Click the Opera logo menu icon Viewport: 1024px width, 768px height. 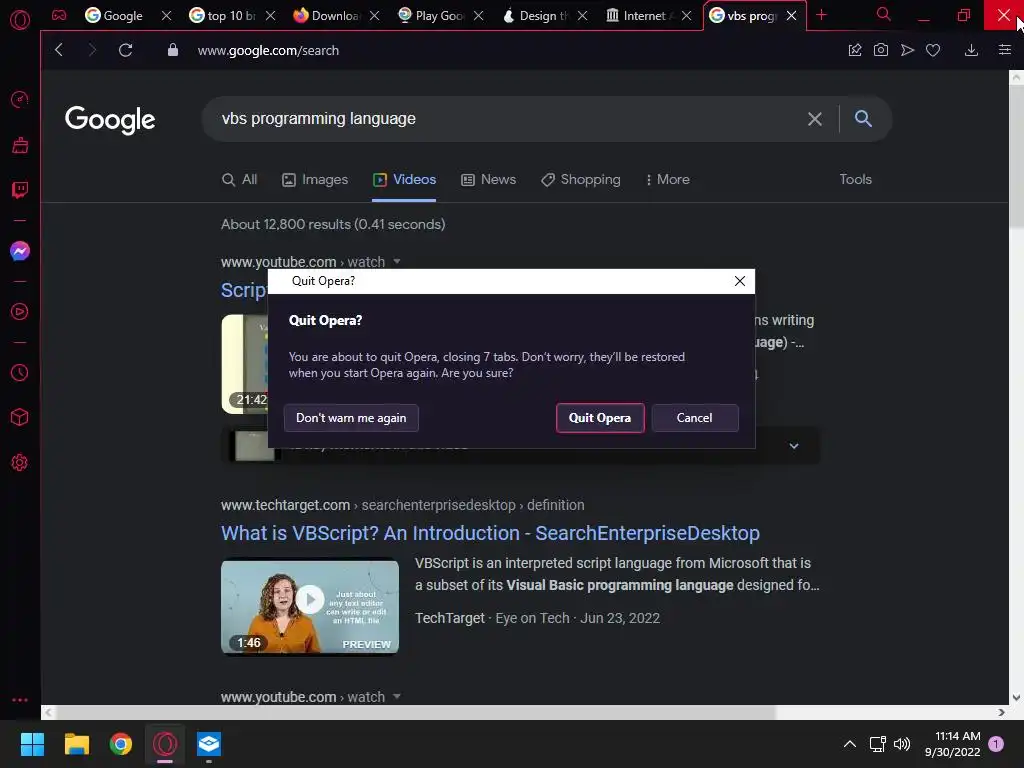coord(20,20)
